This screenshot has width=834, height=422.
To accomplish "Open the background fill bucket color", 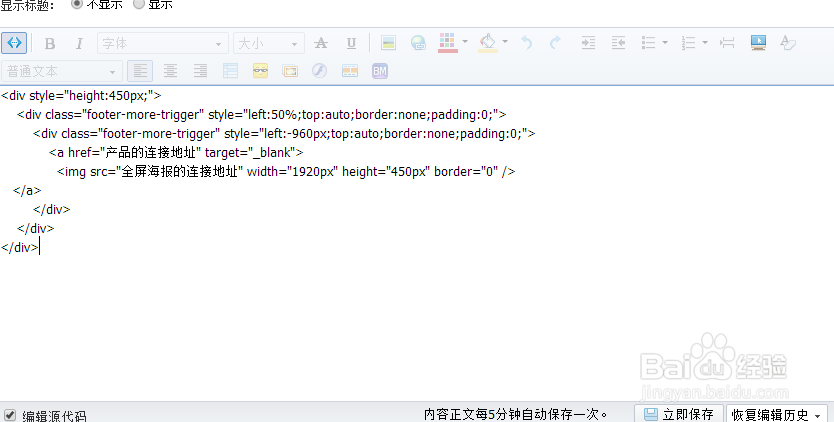I will (488, 43).
